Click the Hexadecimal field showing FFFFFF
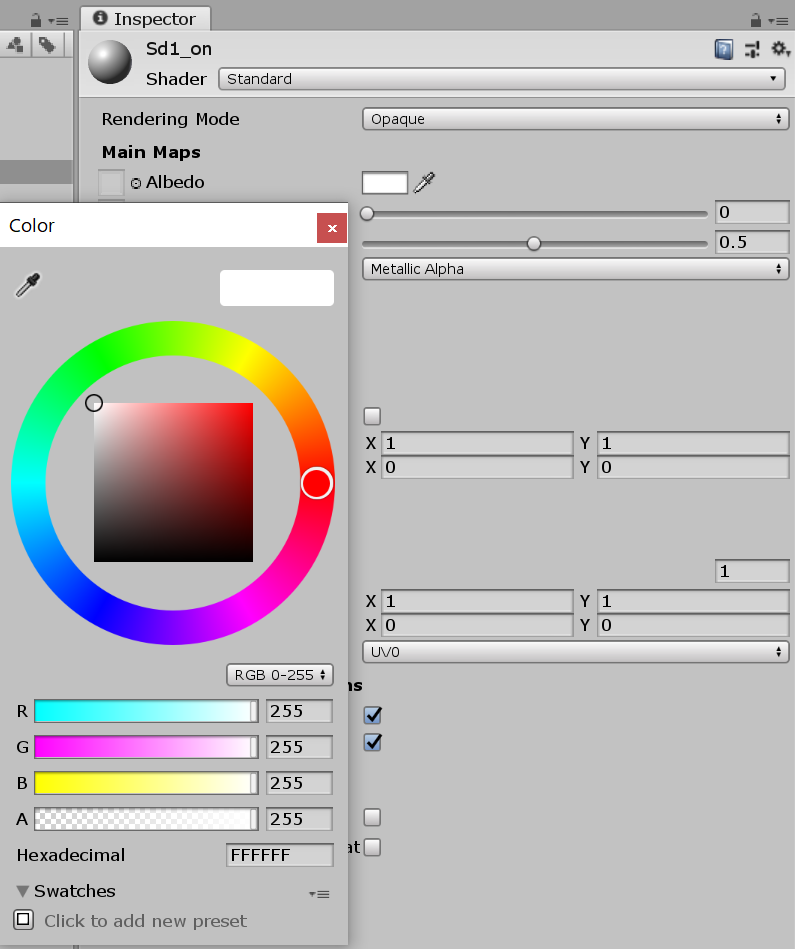795x949 pixels. (280, 855)
